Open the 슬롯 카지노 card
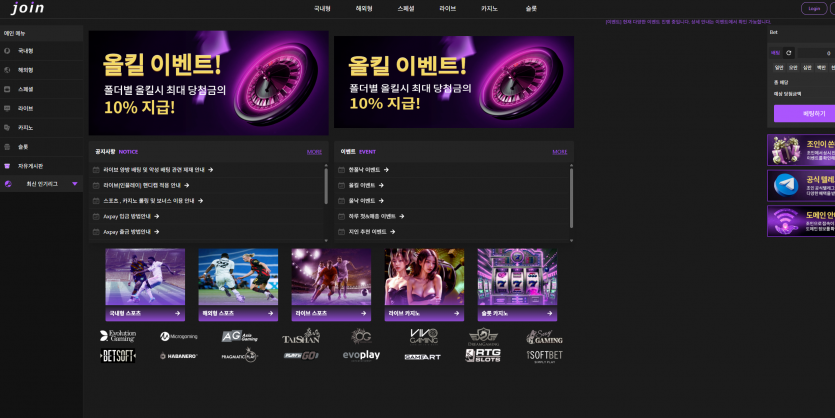The width and height of the screenshot is (835, 418). [x=517, y=284]
